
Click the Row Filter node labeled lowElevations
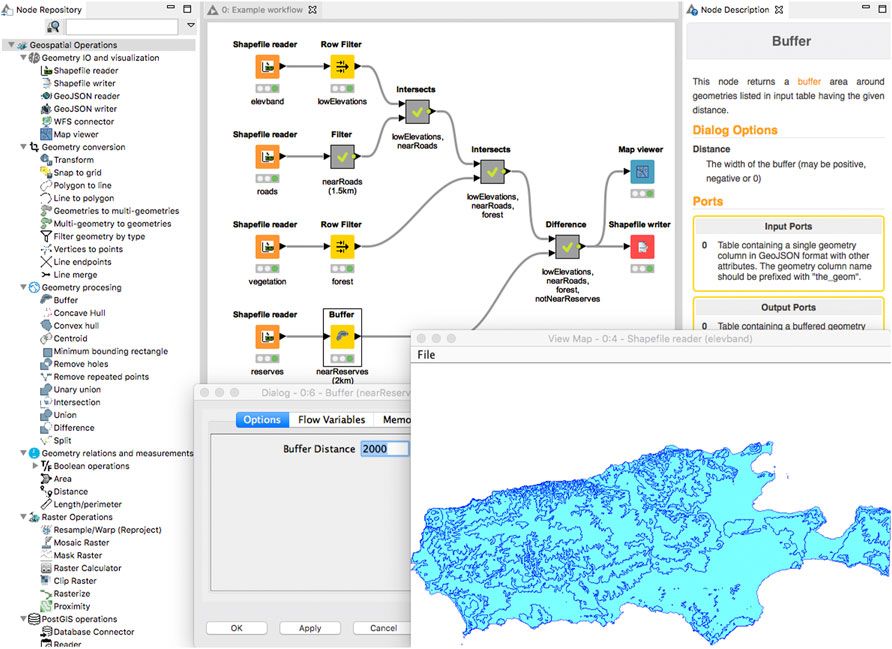(x=342, y=68)
